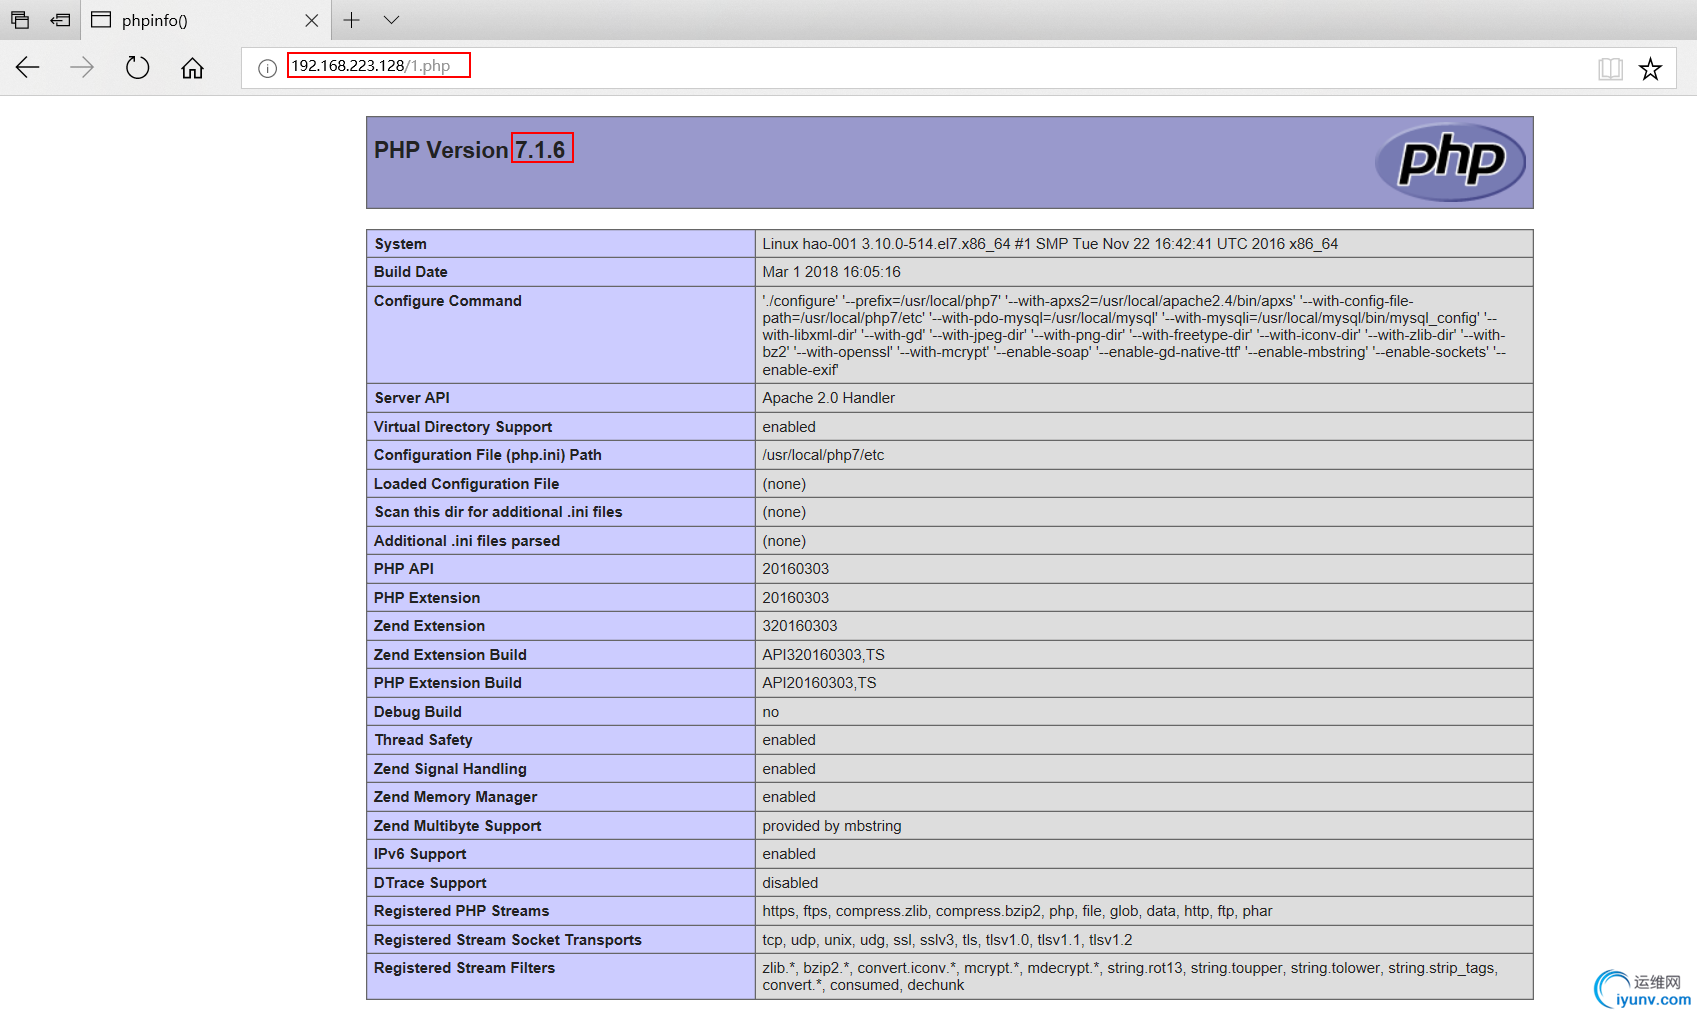Select Scan this dir for additional .ini files

498,512
